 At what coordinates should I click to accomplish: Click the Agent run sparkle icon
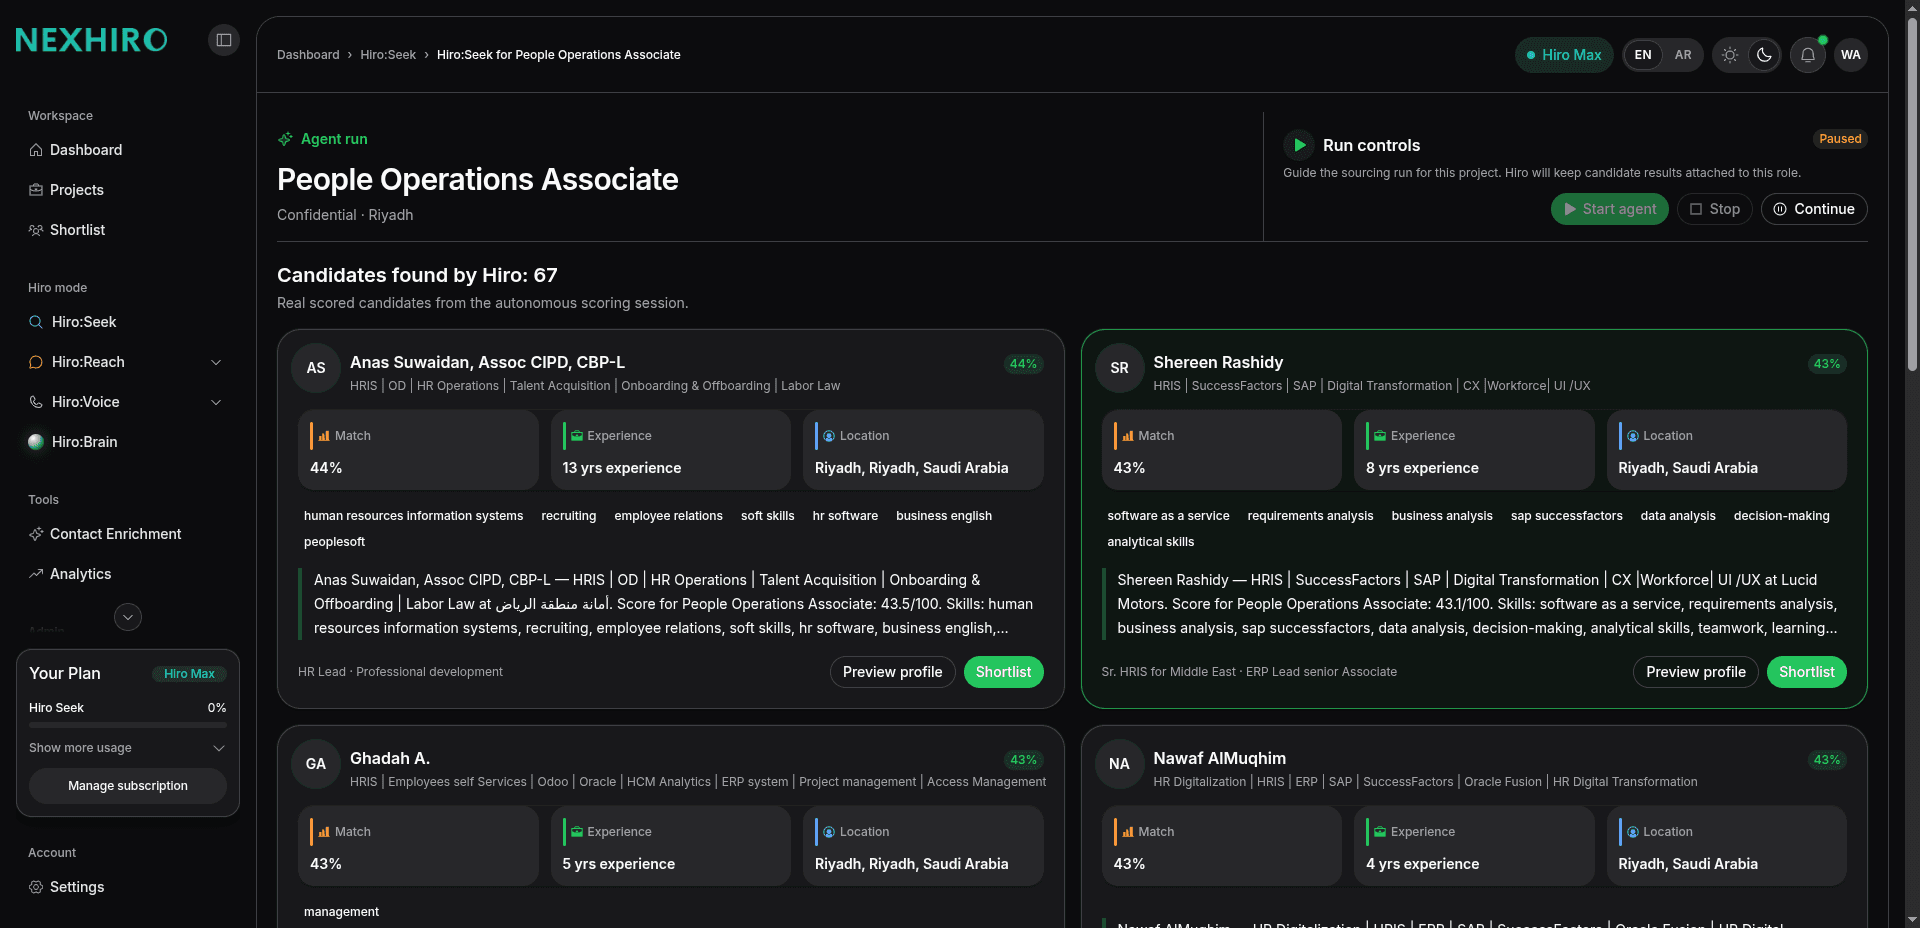285,139
